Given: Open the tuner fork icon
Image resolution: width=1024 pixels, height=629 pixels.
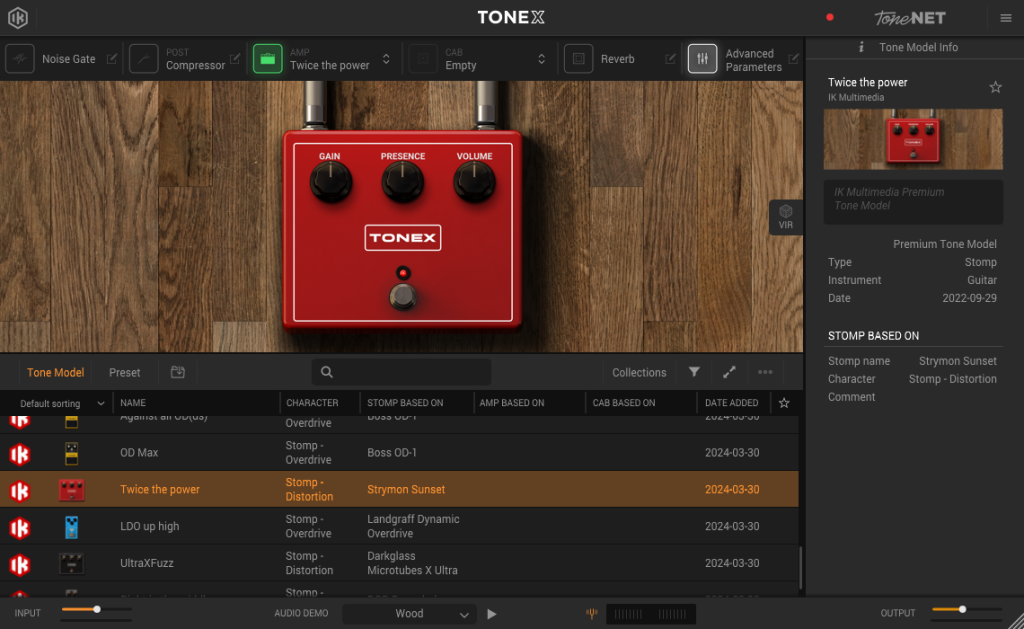Looking at the screenshot, I should click(592, 613).
